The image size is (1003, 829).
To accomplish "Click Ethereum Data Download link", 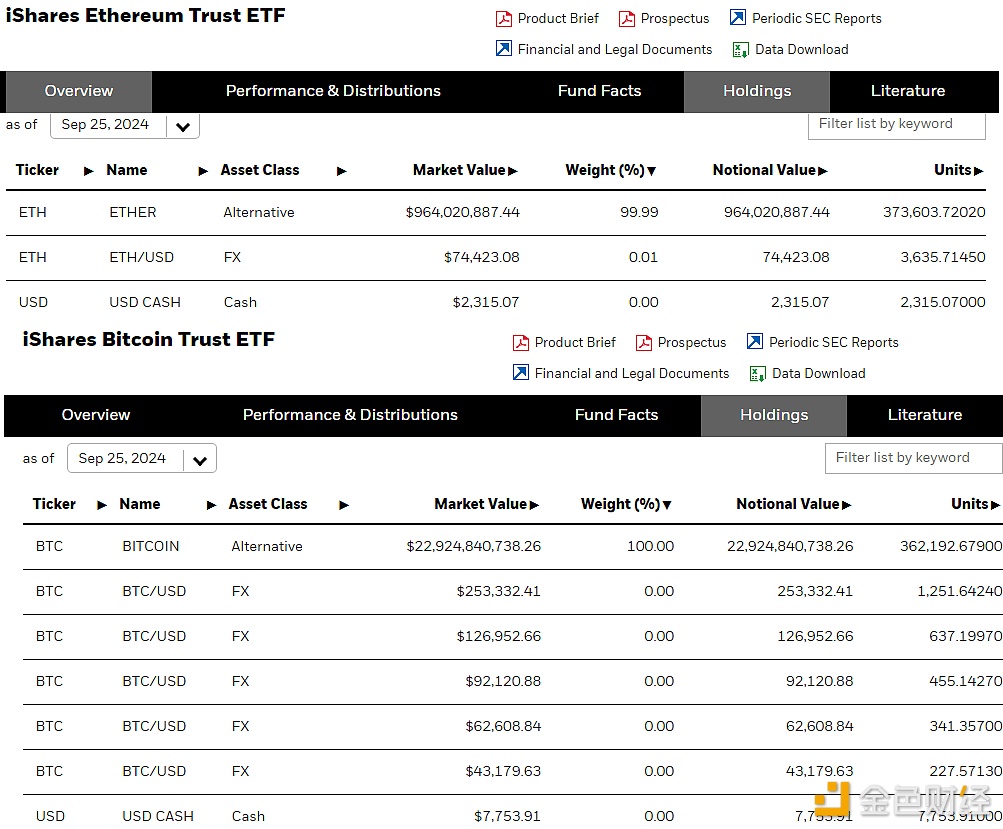I will (x=802, y=49).
